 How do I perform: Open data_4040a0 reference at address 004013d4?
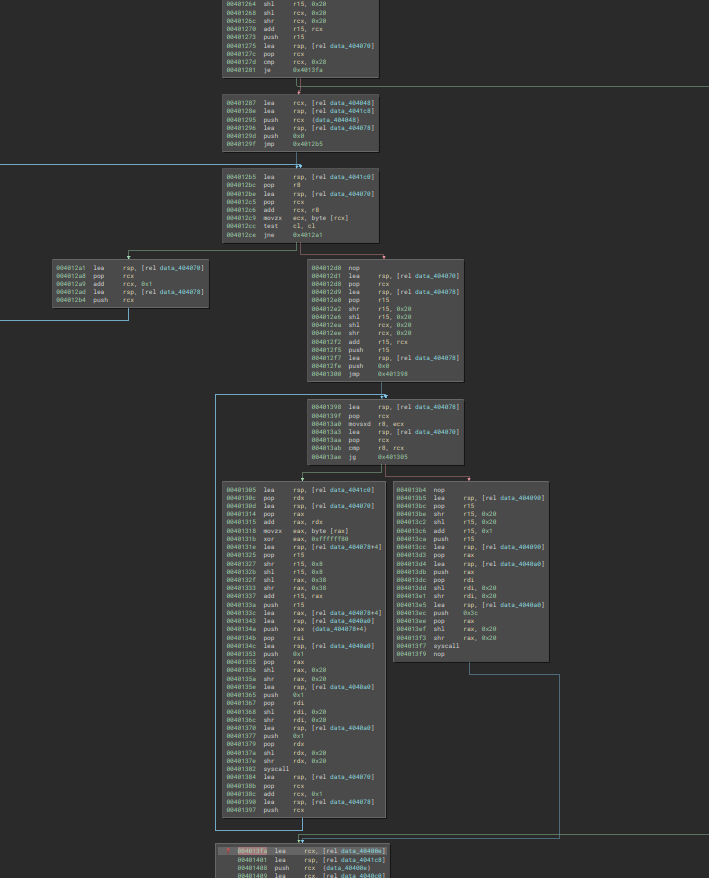(522, 563)
